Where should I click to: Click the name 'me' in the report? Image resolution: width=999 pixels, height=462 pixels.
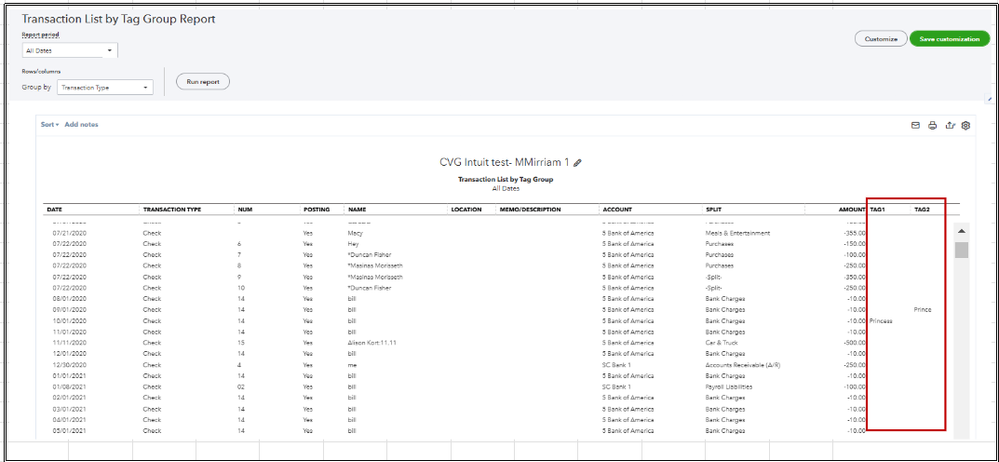352,365
